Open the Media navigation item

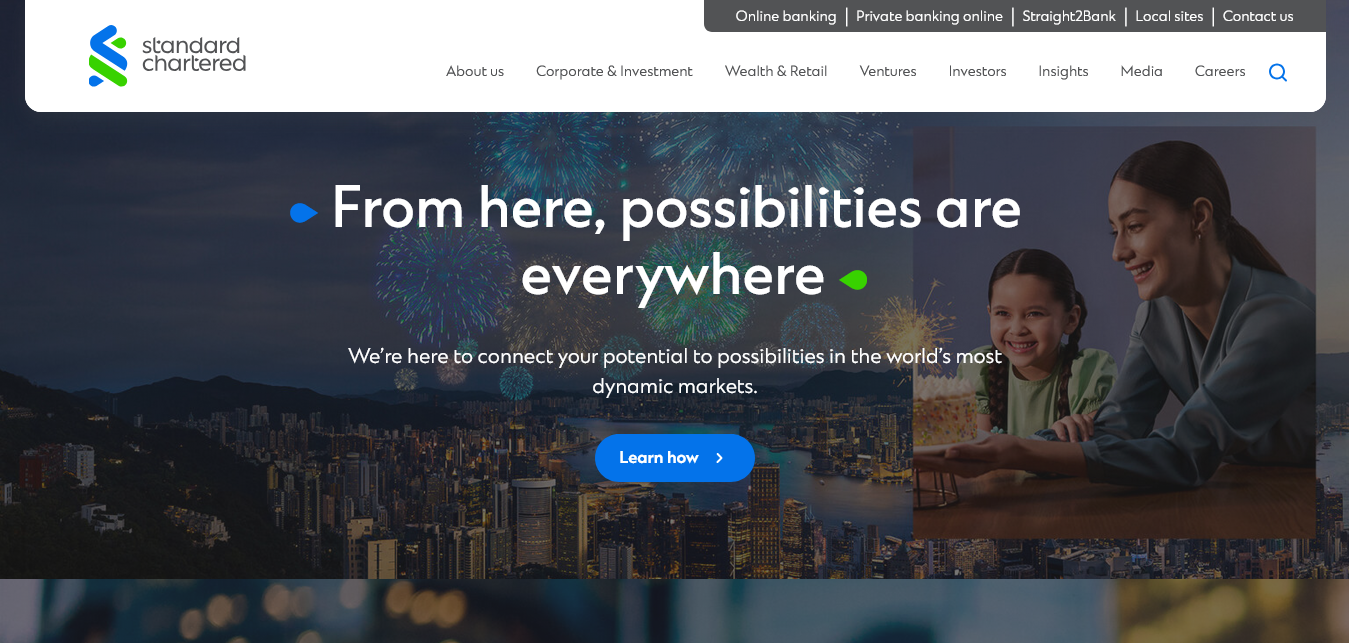pos(1141,71)
